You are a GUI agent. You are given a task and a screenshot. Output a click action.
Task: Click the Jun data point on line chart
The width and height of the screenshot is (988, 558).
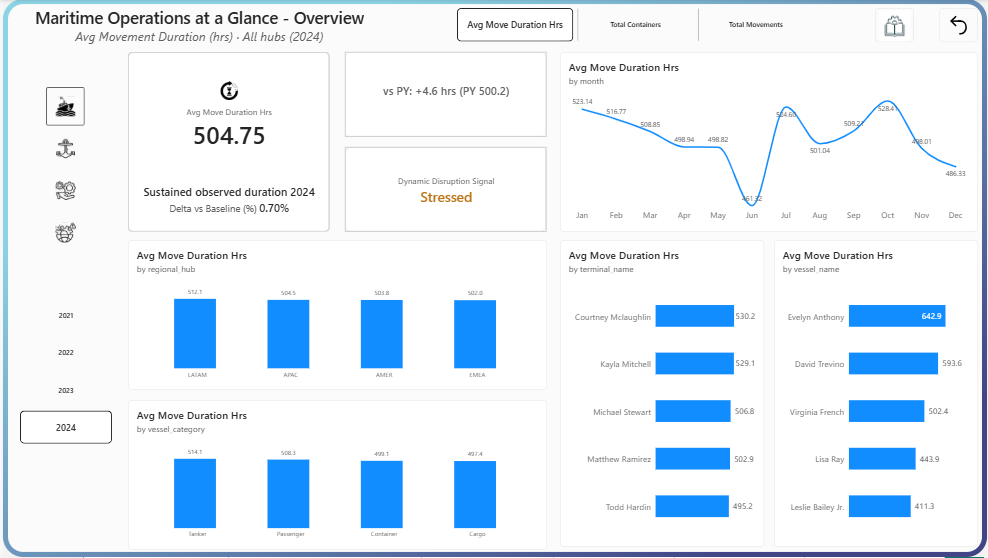tap(752, 198)
